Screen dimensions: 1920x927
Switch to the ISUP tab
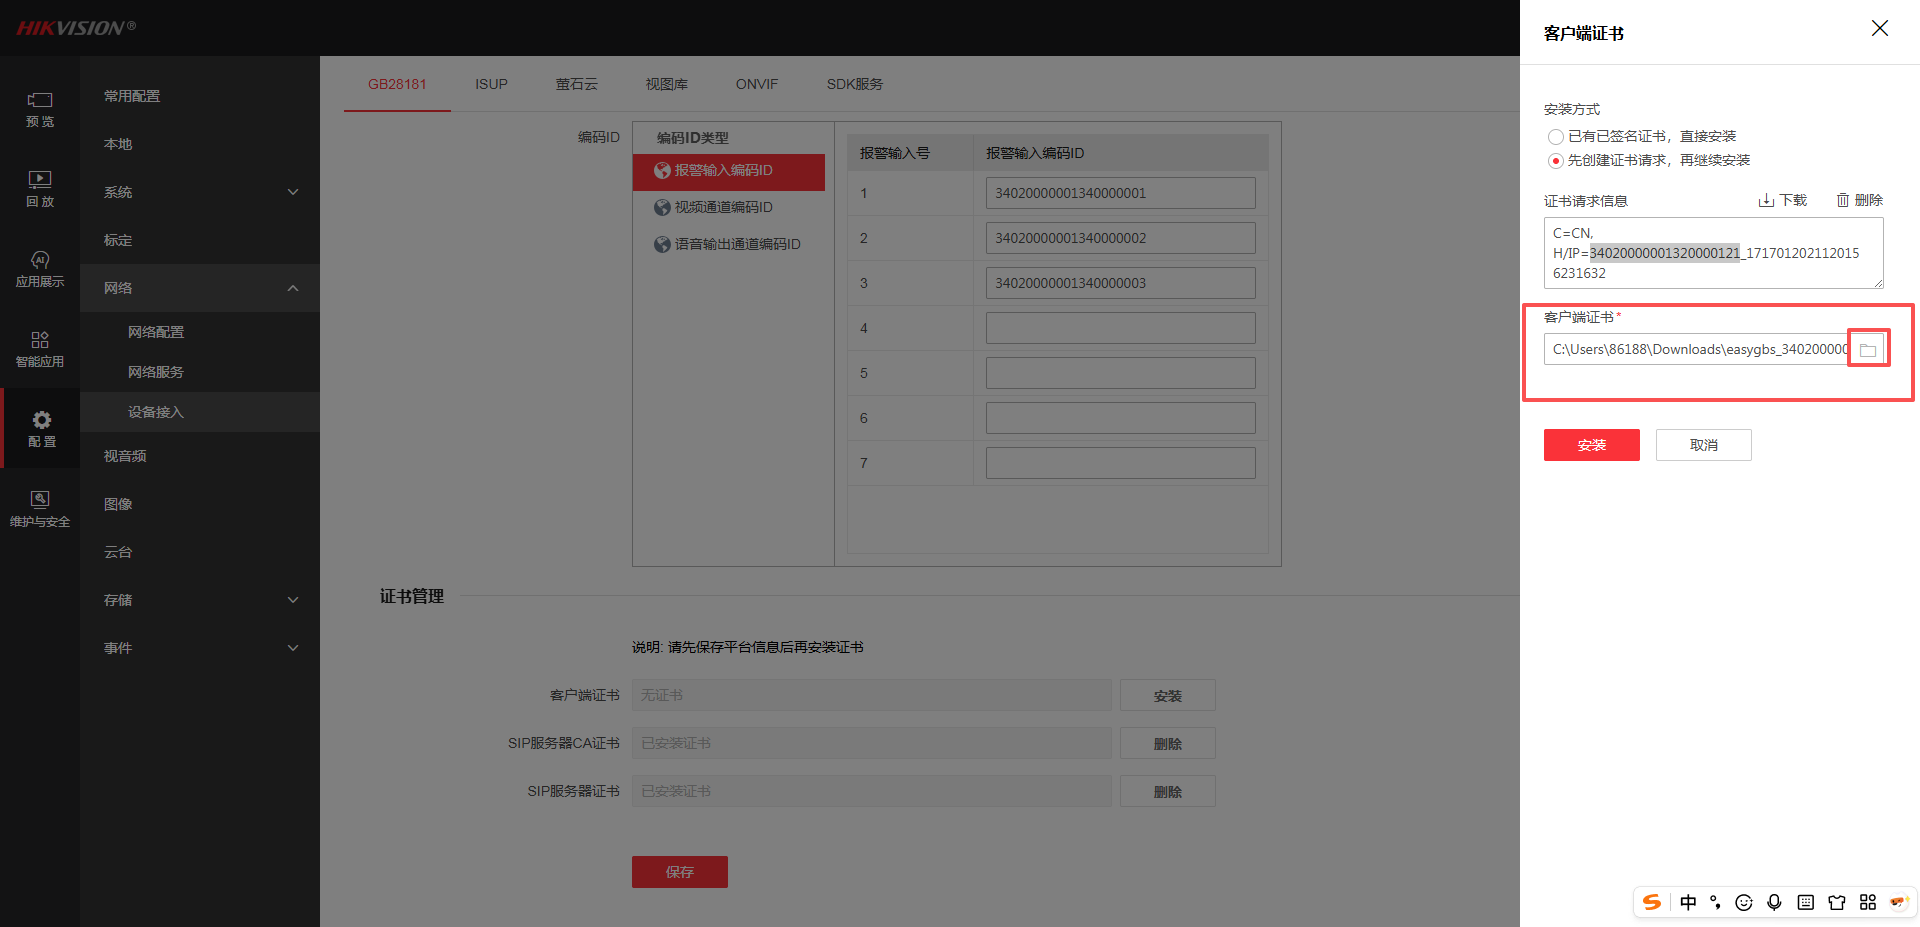click(x=491, y=84)
